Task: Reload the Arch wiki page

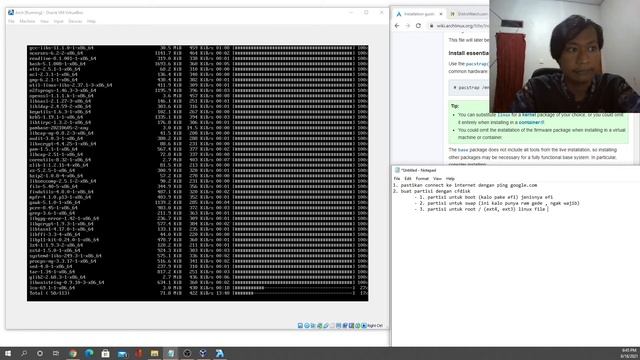Action: (x=418, y=26)
